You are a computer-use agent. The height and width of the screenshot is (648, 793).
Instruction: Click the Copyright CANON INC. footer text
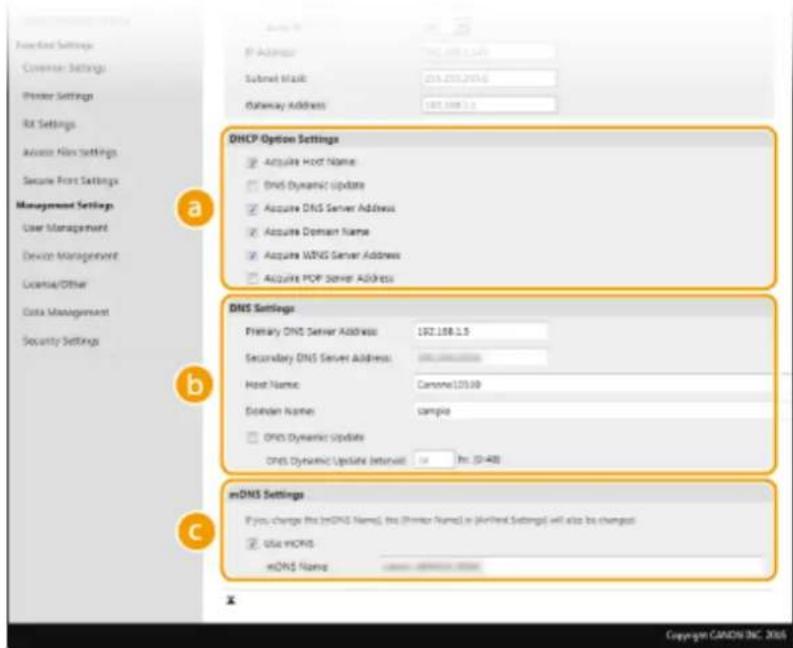(x=724, y=635)
